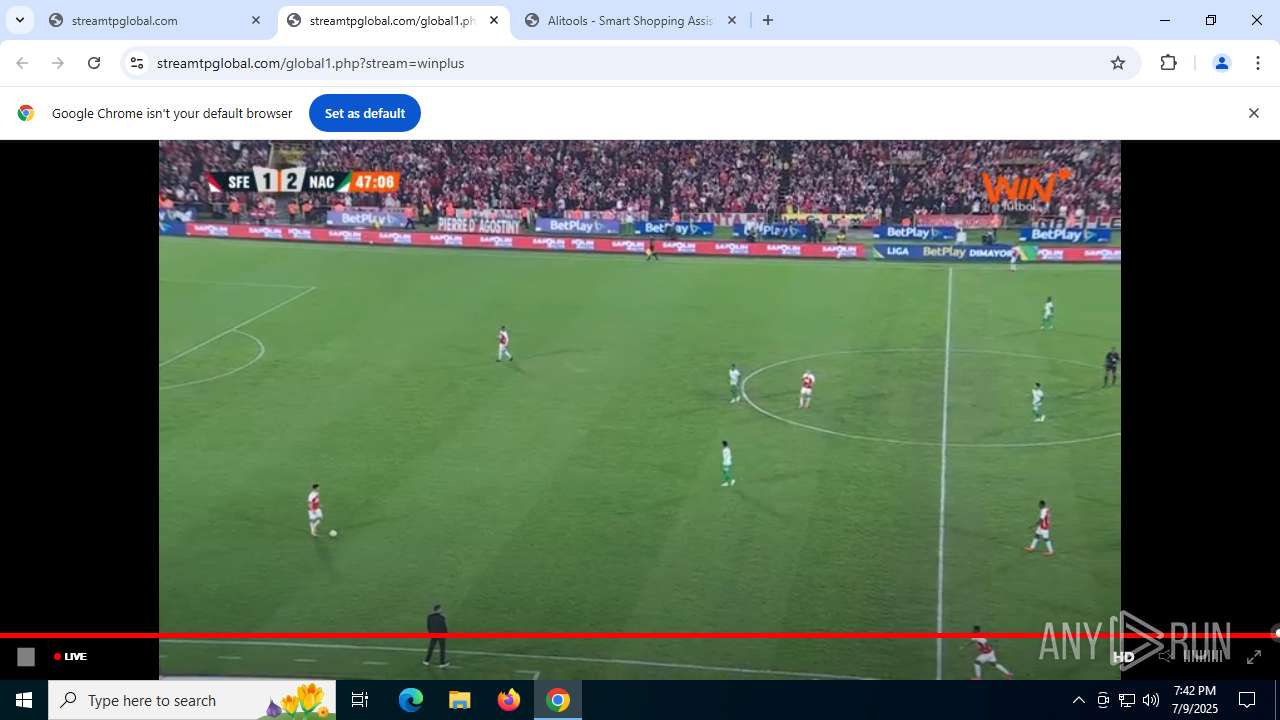The height and width of the screenshot is (720, 1280).
Task: Mute the video player volume
Action: [1165, 657]
